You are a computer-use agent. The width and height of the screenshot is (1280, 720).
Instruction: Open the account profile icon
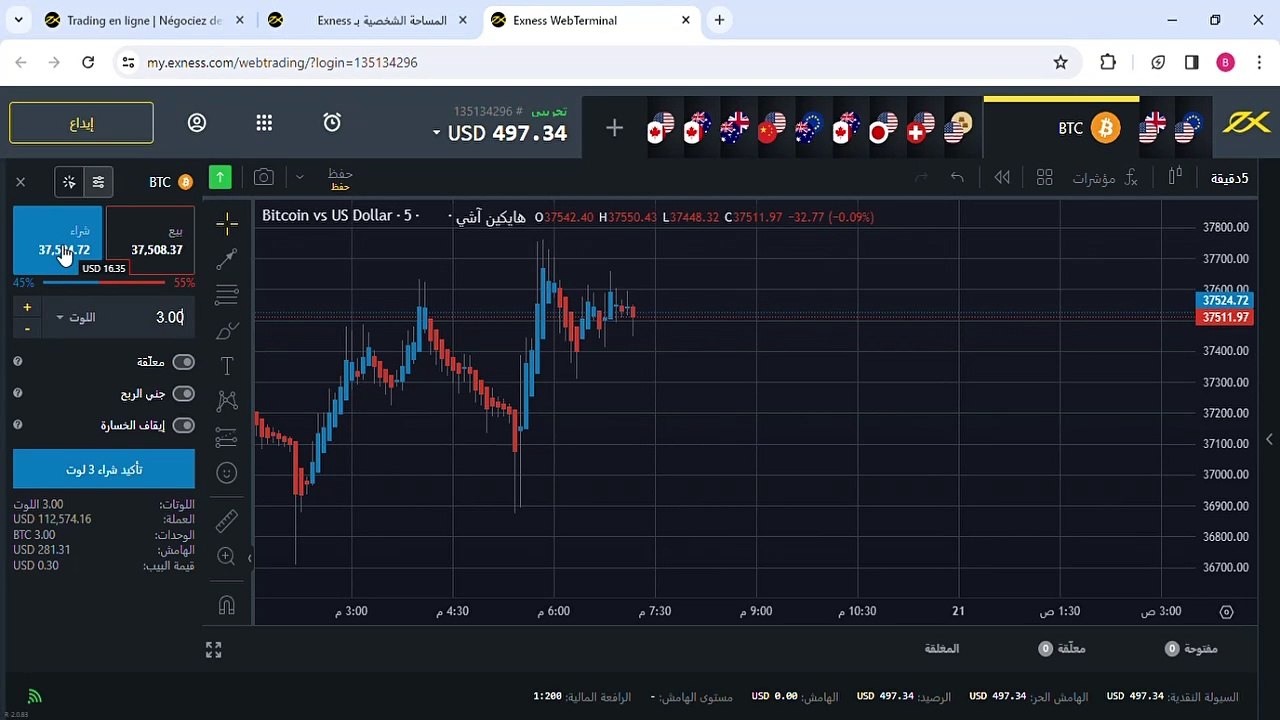[197, 123]
